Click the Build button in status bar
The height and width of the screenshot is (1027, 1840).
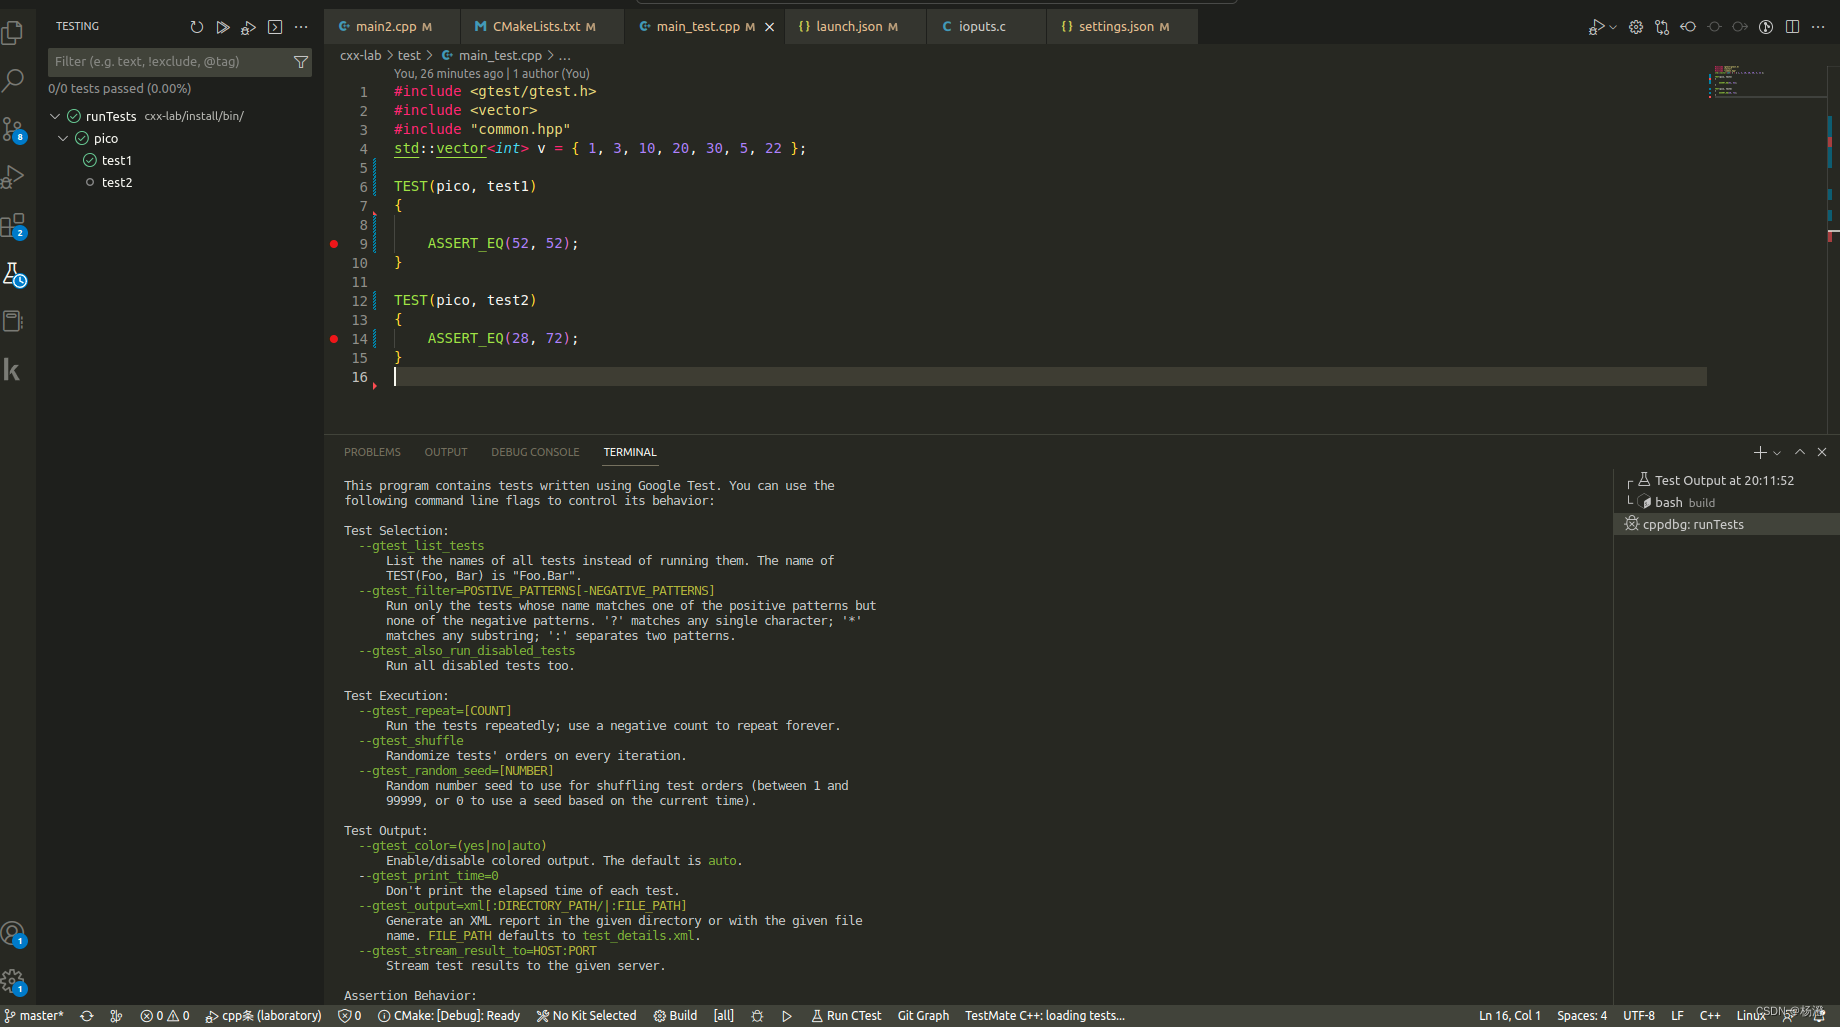tap(676, 1016)
